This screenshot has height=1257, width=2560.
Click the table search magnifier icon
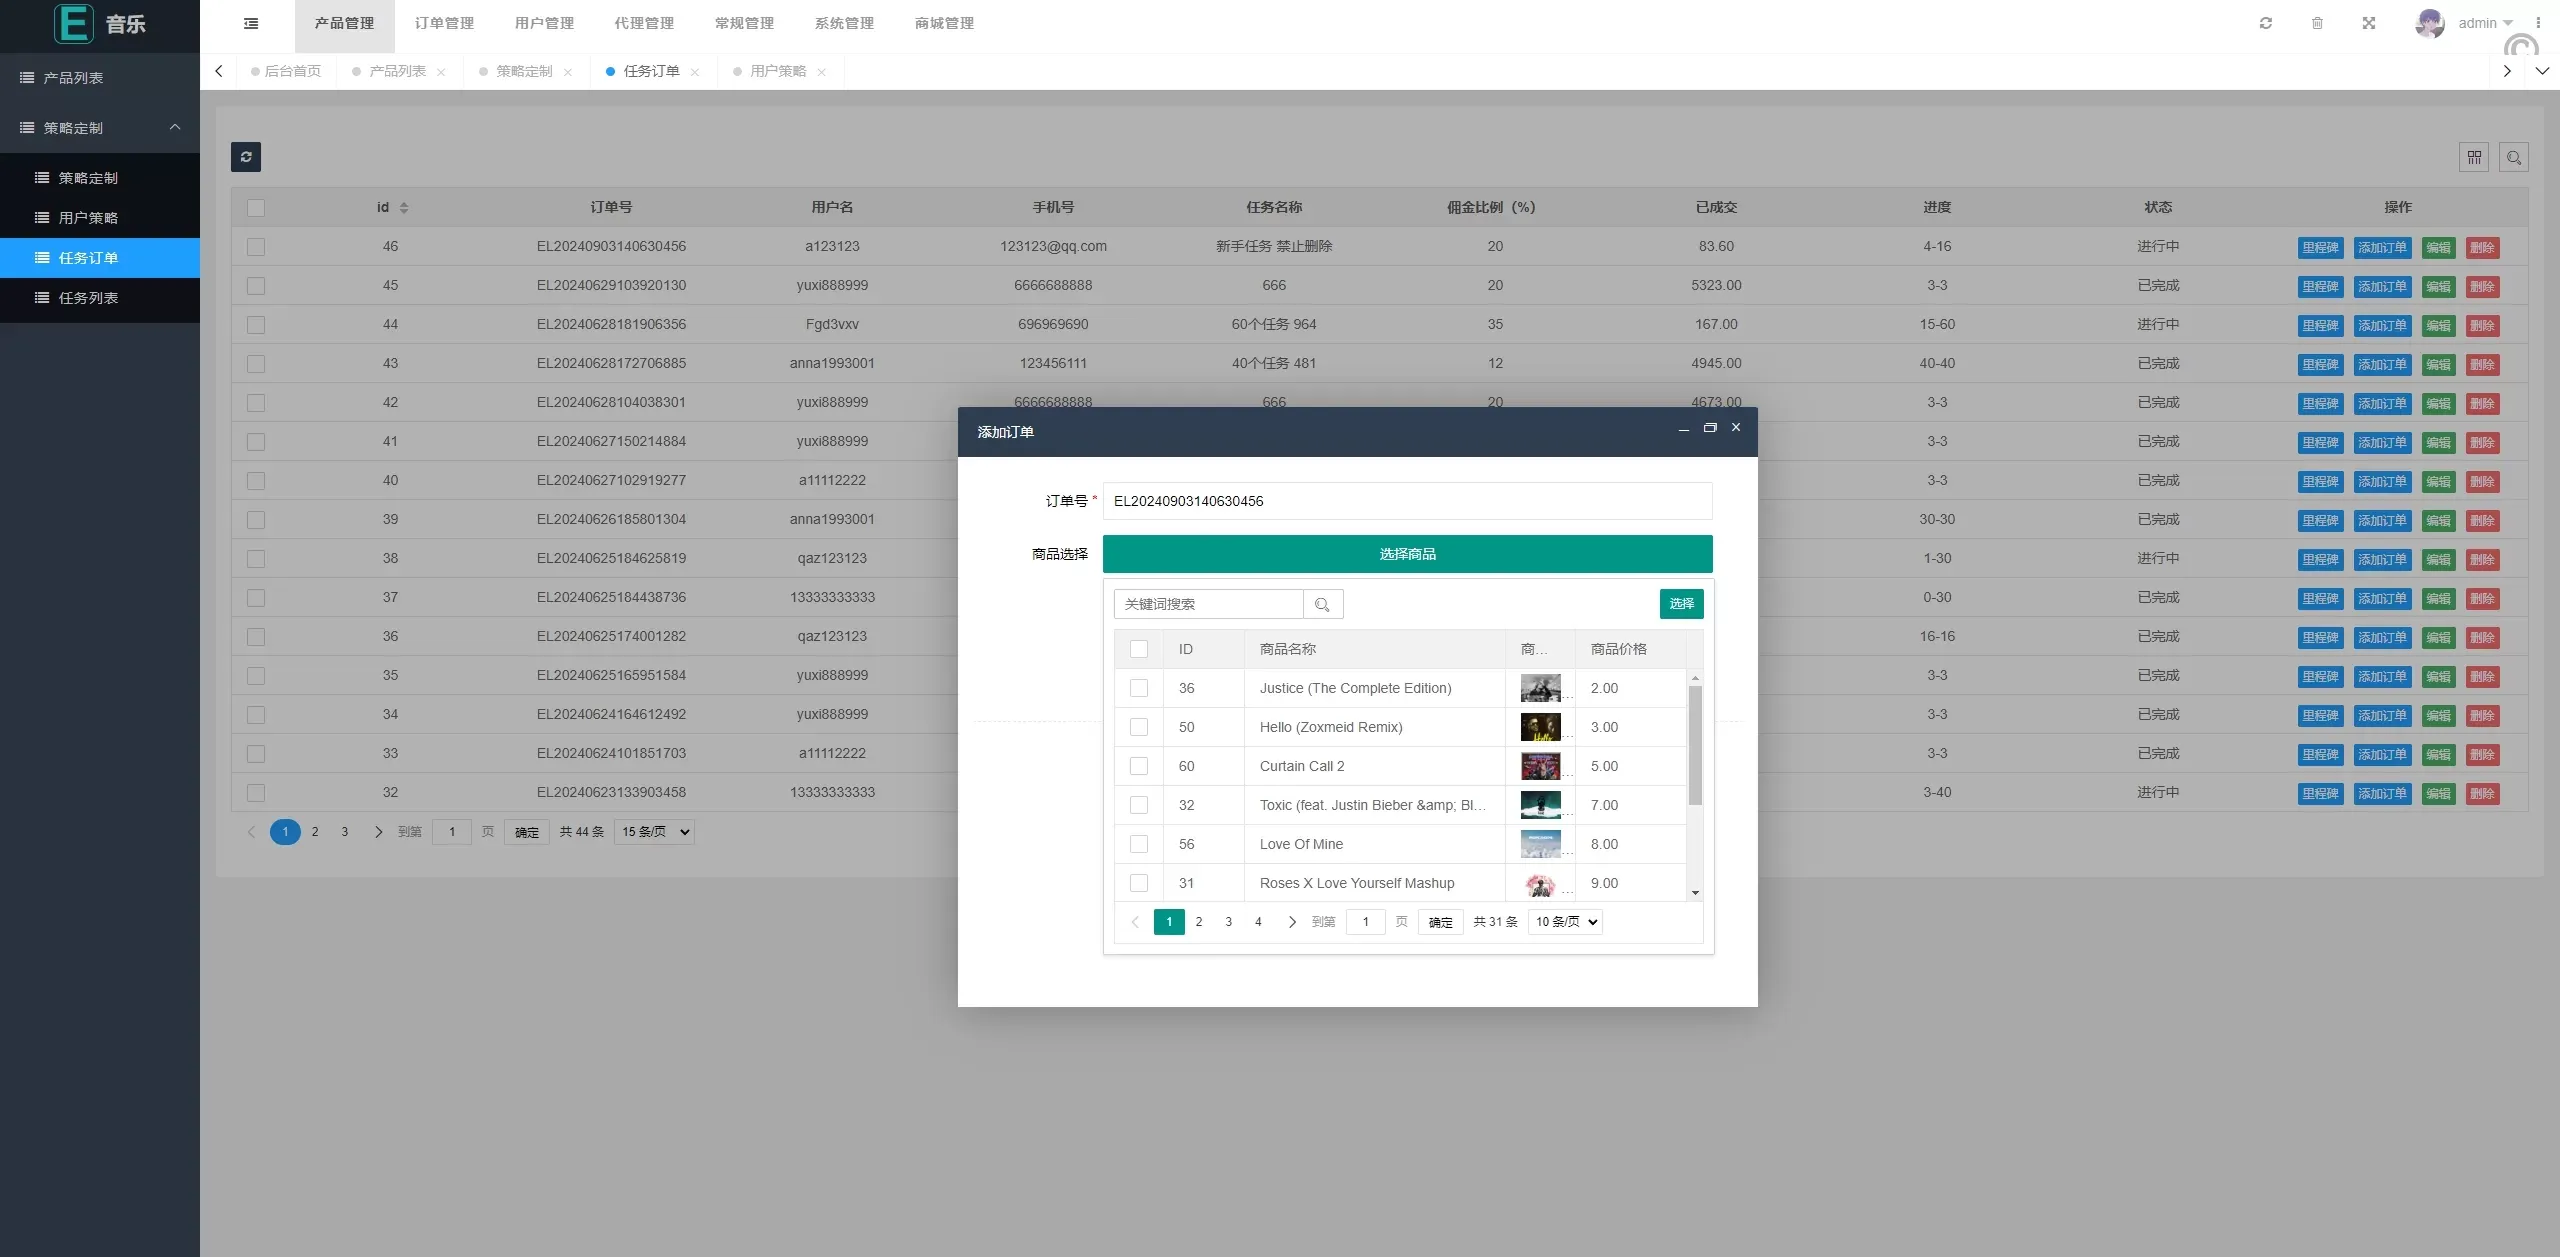tap(2514, 157)
